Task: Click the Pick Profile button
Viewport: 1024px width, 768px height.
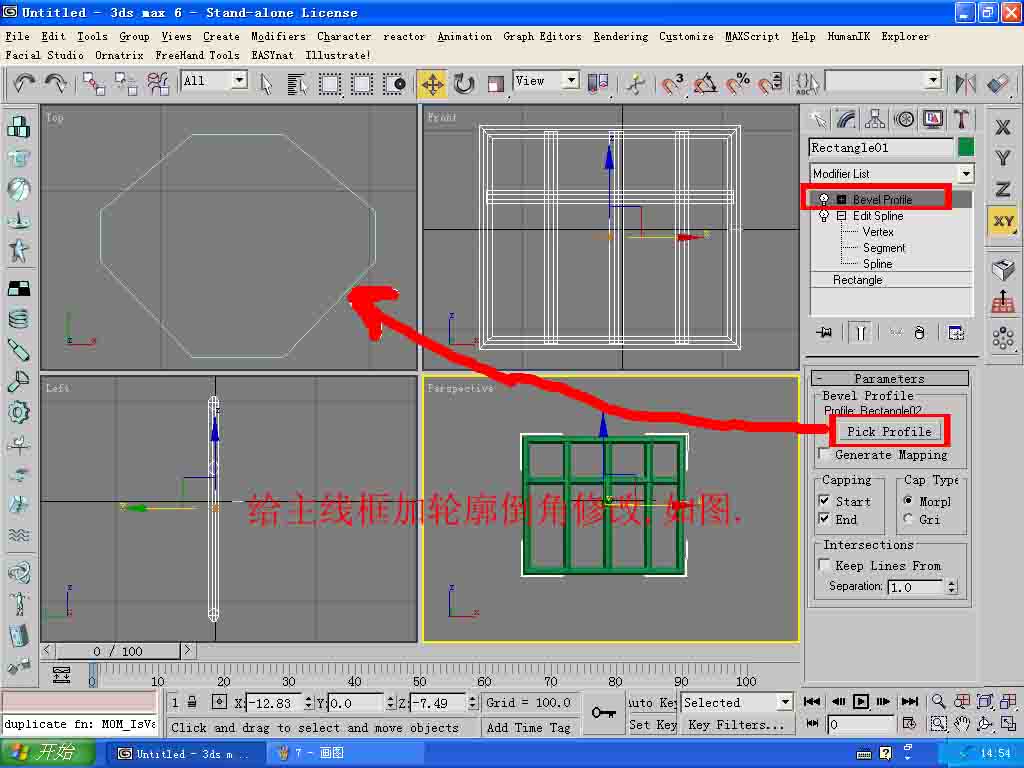Action: coord(889,432)
